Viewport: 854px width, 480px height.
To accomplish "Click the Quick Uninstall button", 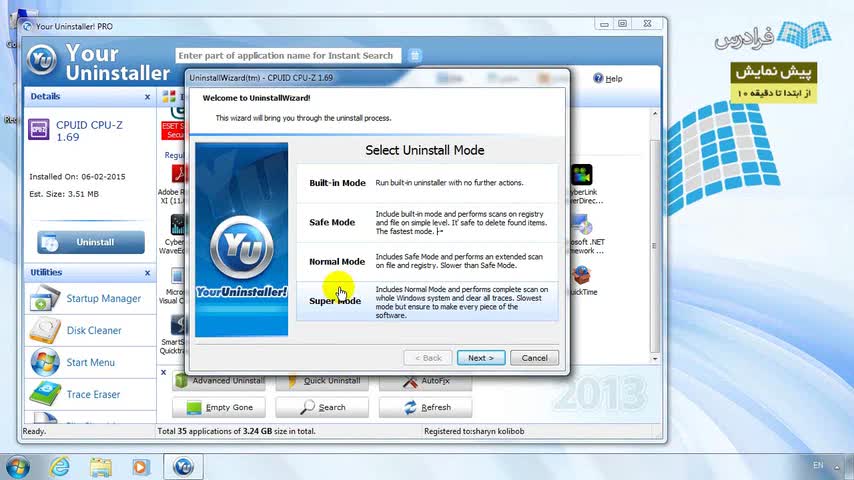I will point(322,381).
